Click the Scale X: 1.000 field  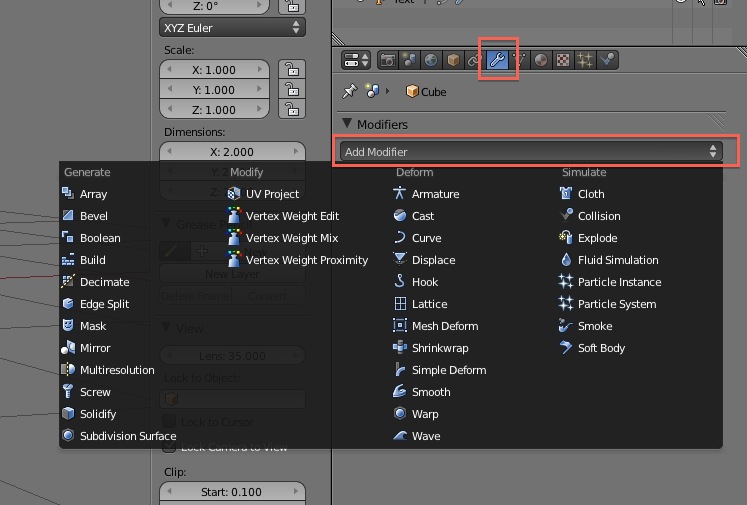pos(214,70)
